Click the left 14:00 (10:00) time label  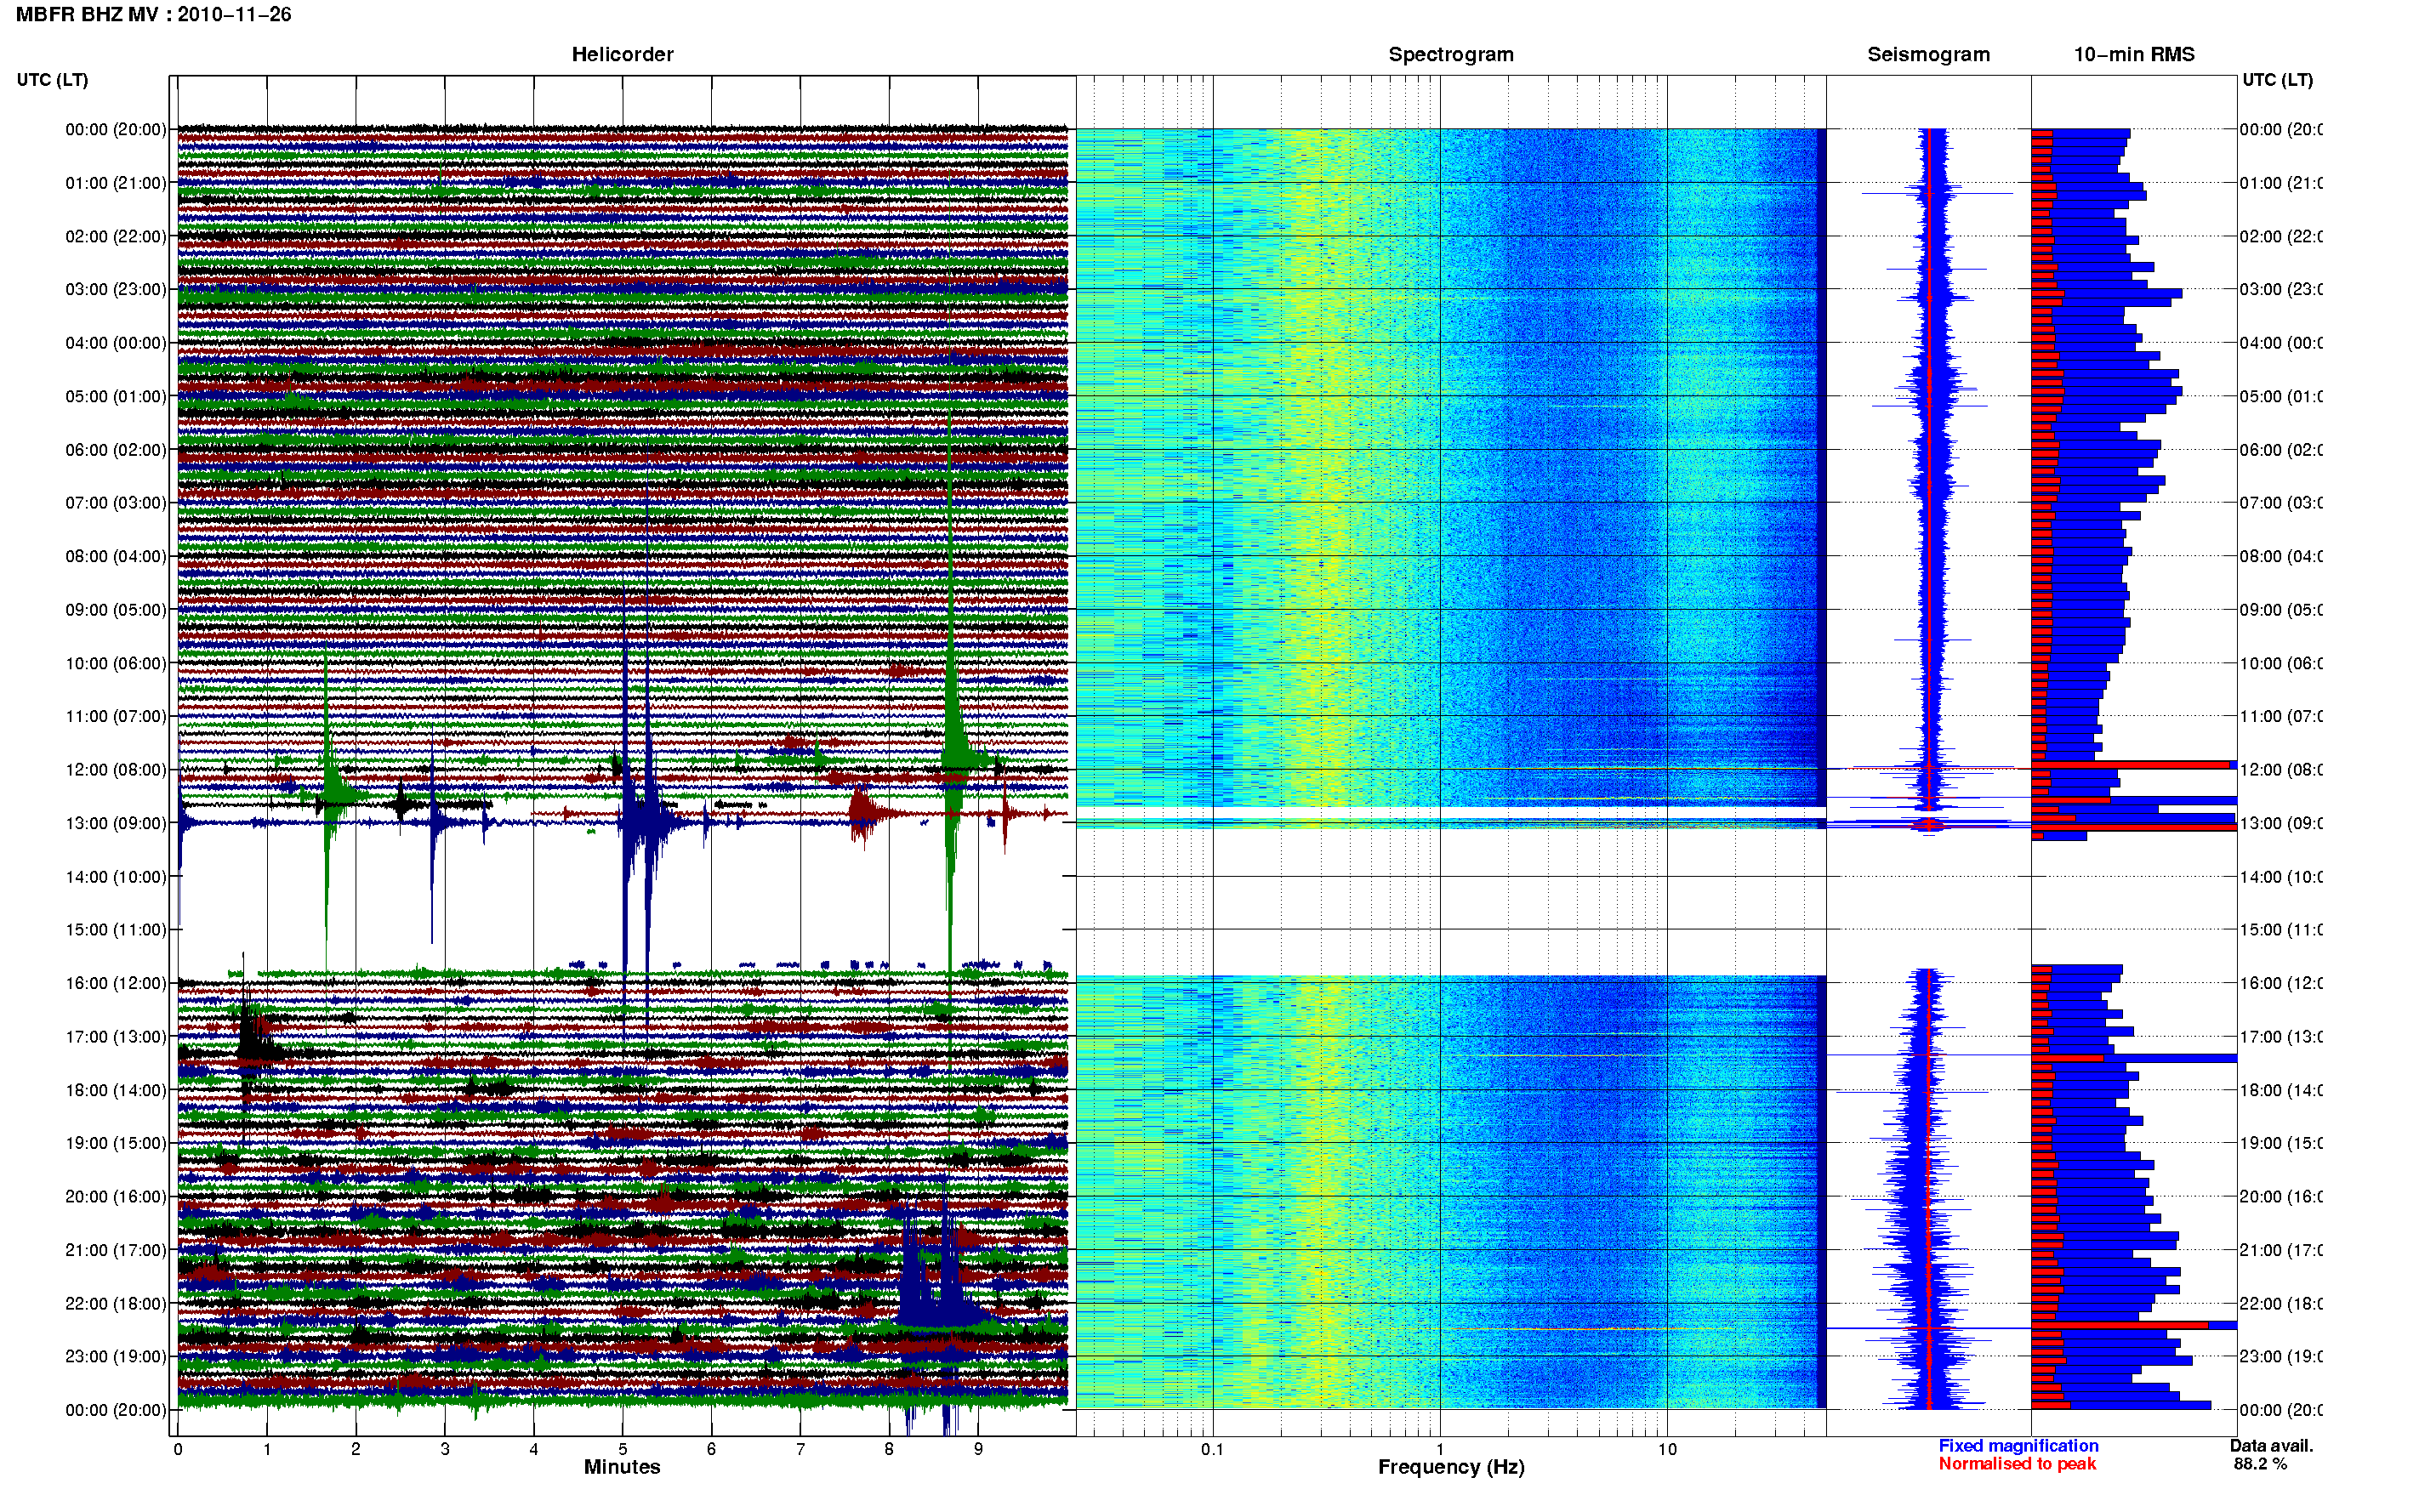coord(116,877)
